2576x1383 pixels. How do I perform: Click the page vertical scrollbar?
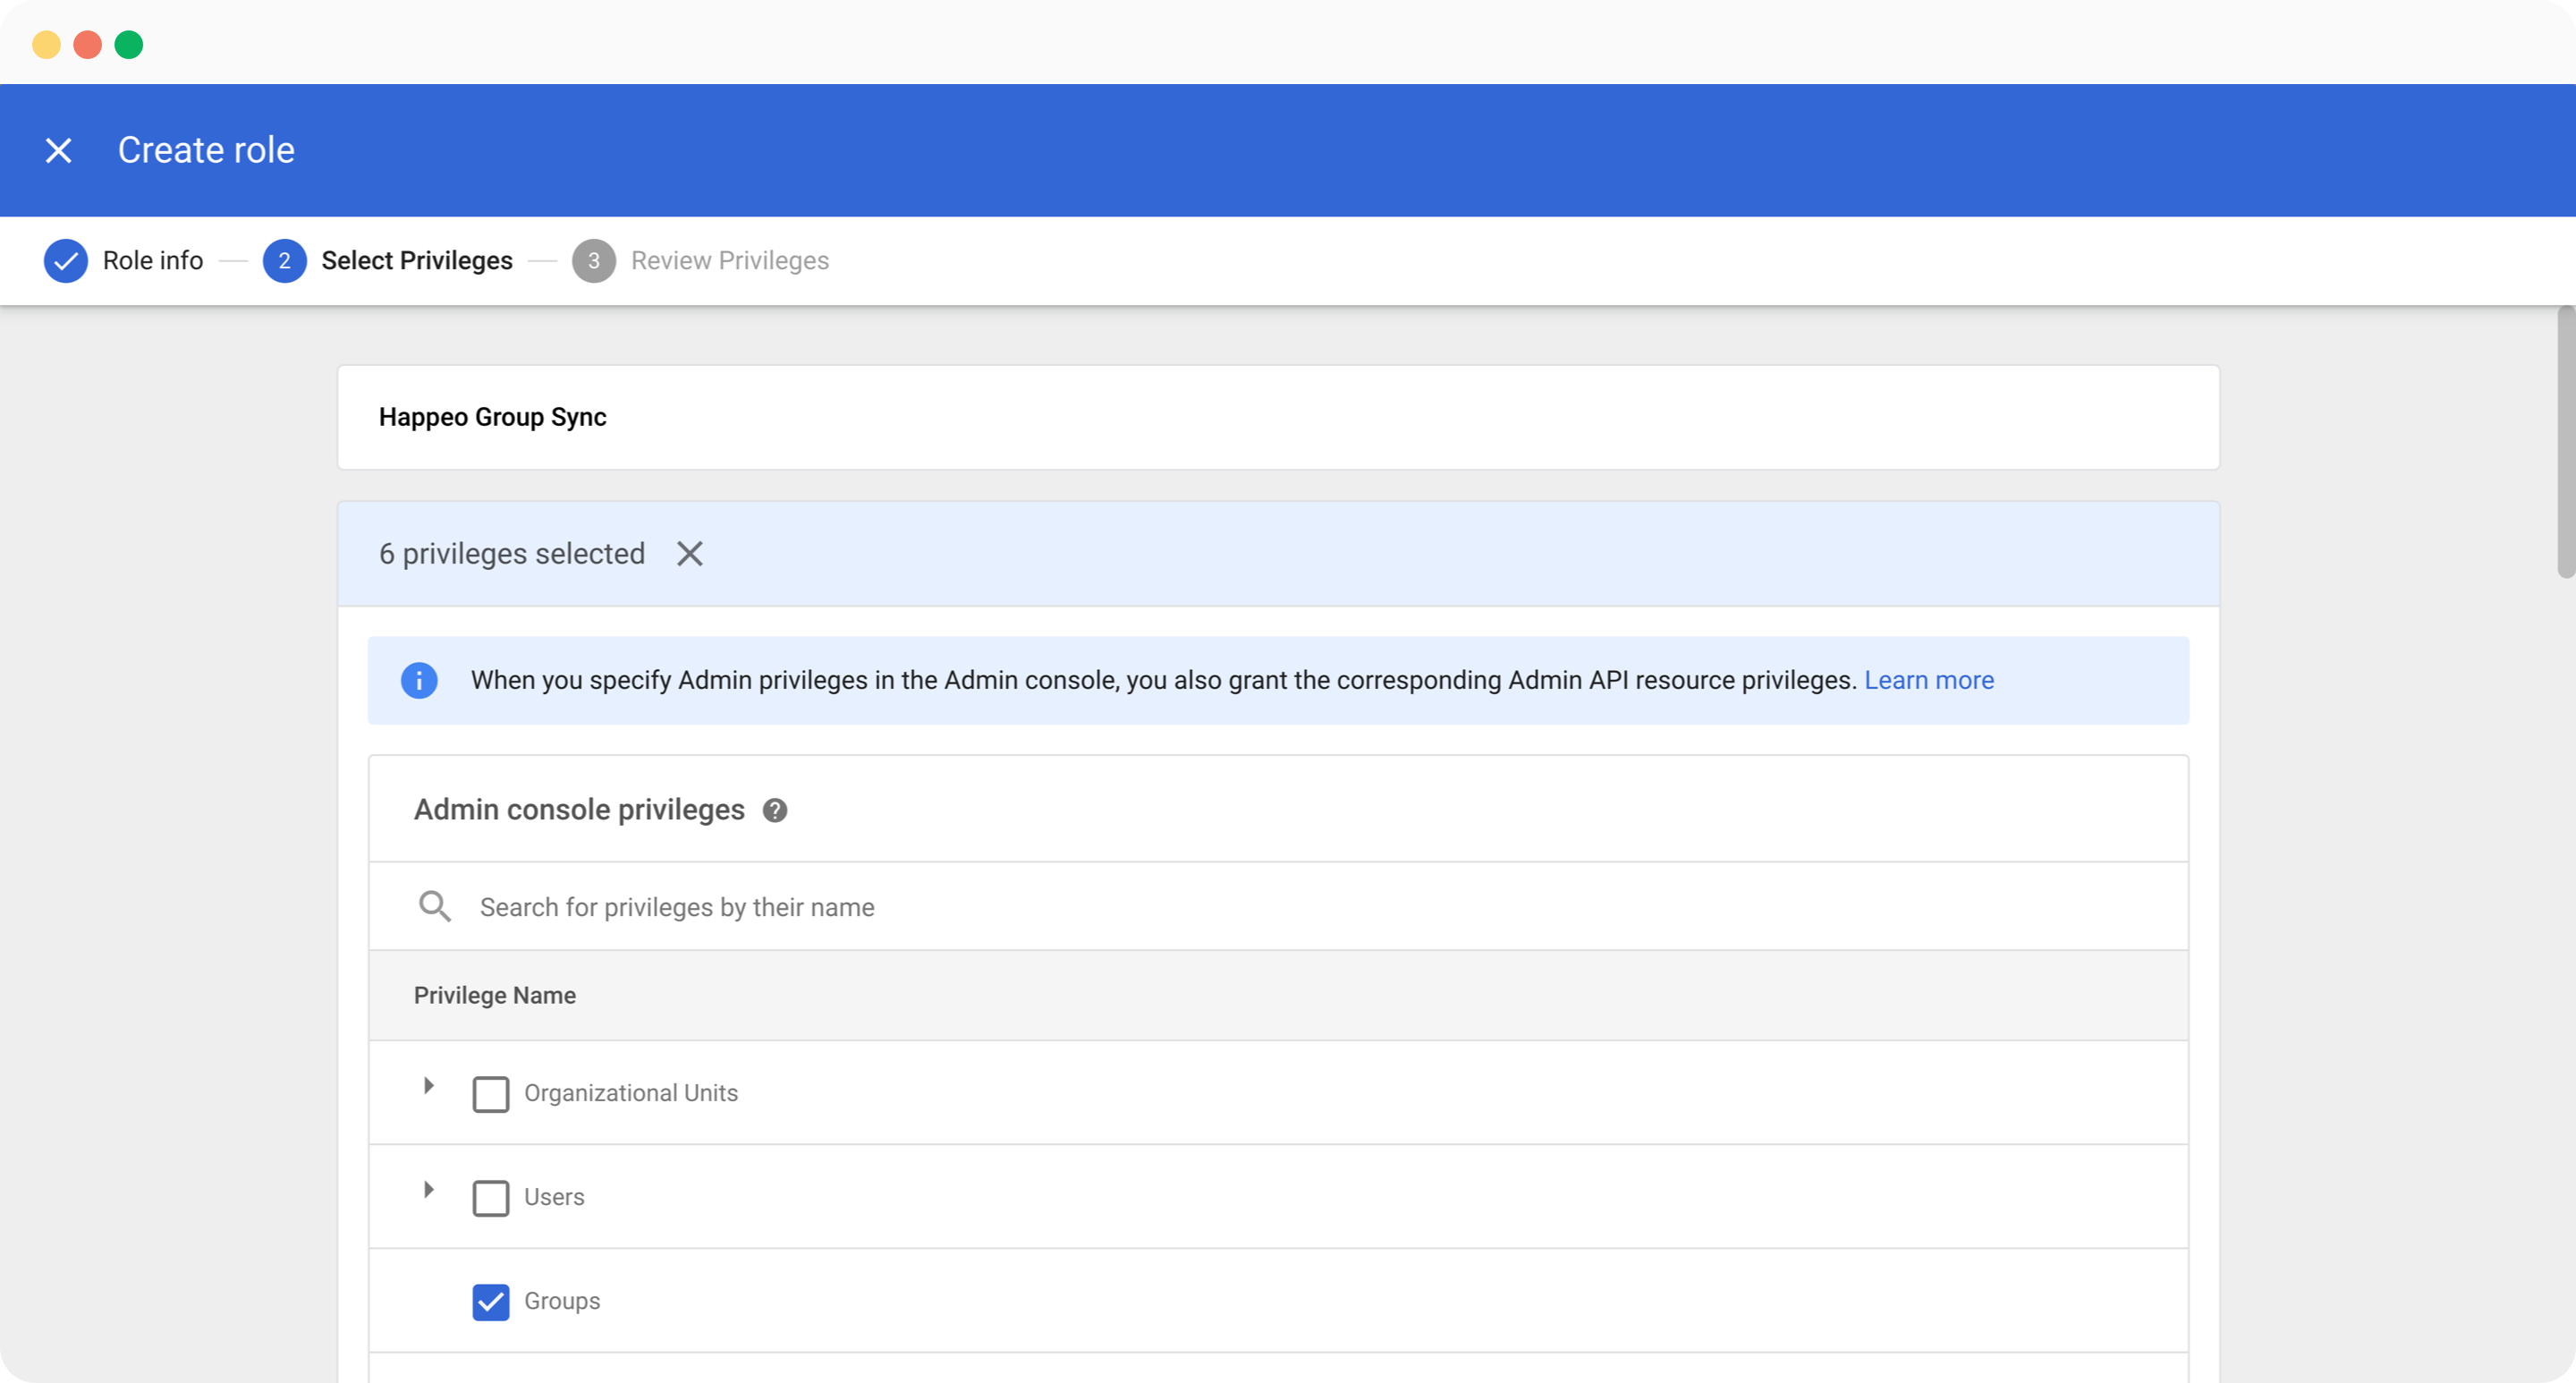pos(2566,443)
